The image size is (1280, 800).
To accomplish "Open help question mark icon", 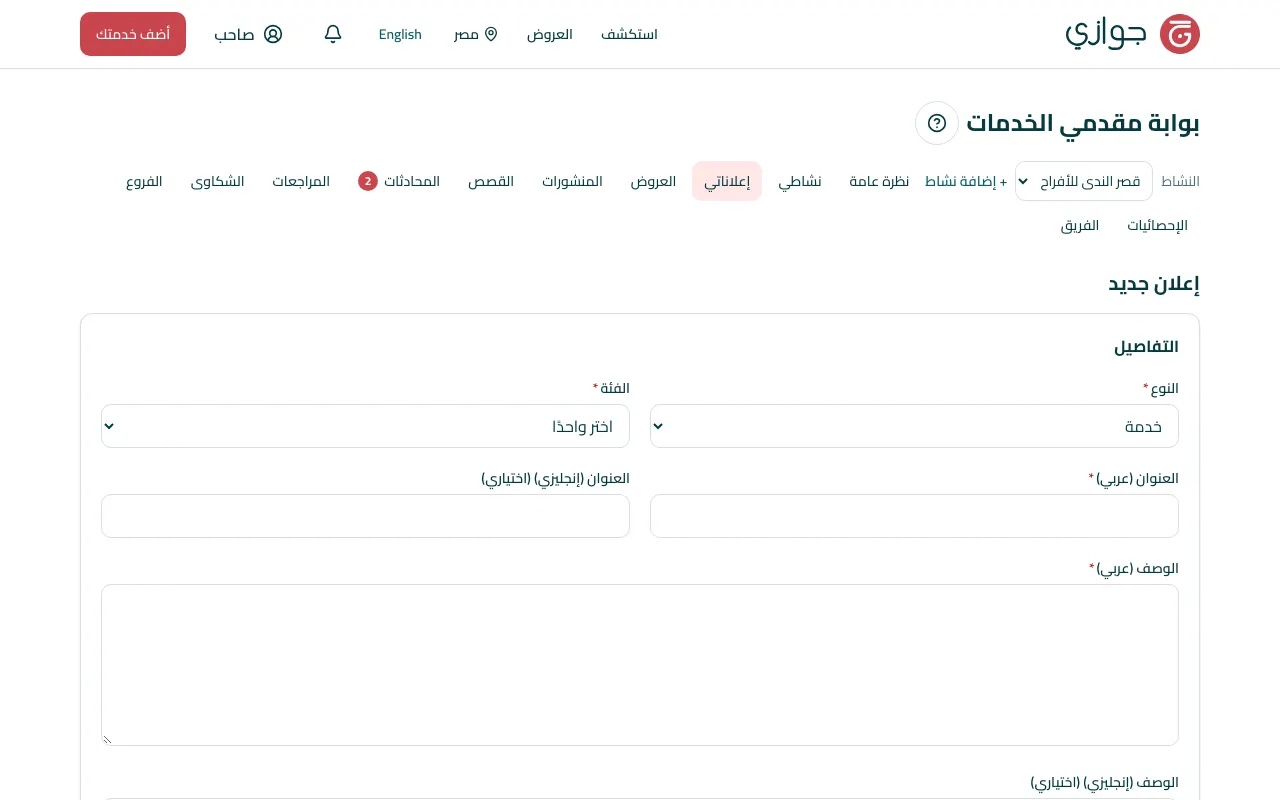I will [937, 123].
